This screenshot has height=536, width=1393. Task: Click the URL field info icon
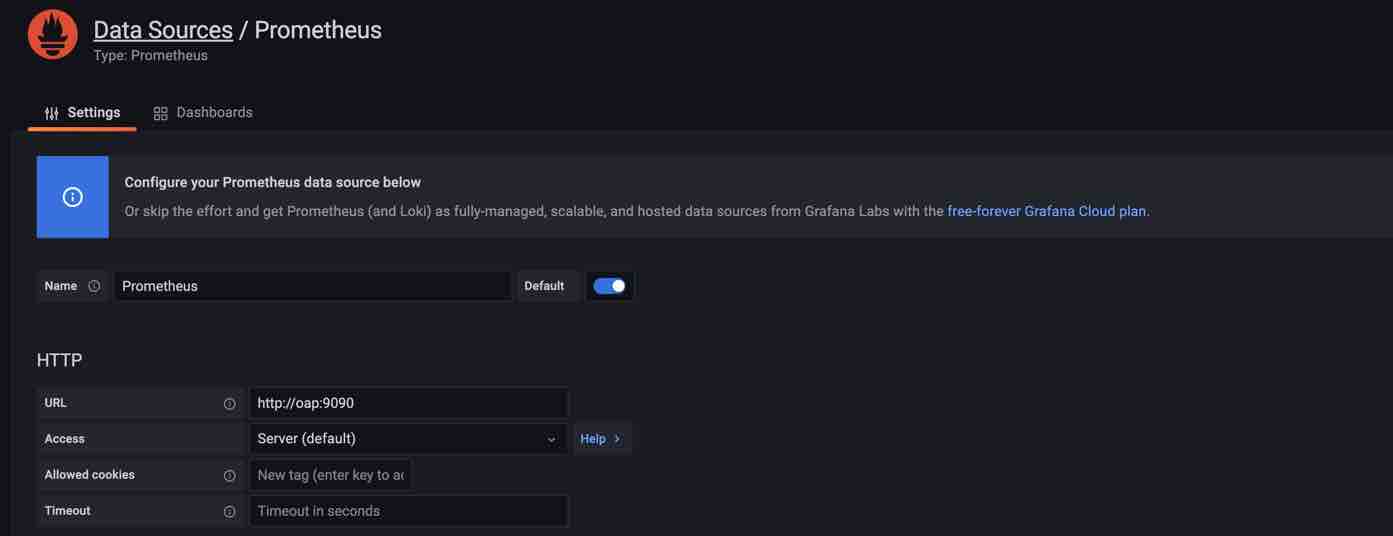pos(229,404)
